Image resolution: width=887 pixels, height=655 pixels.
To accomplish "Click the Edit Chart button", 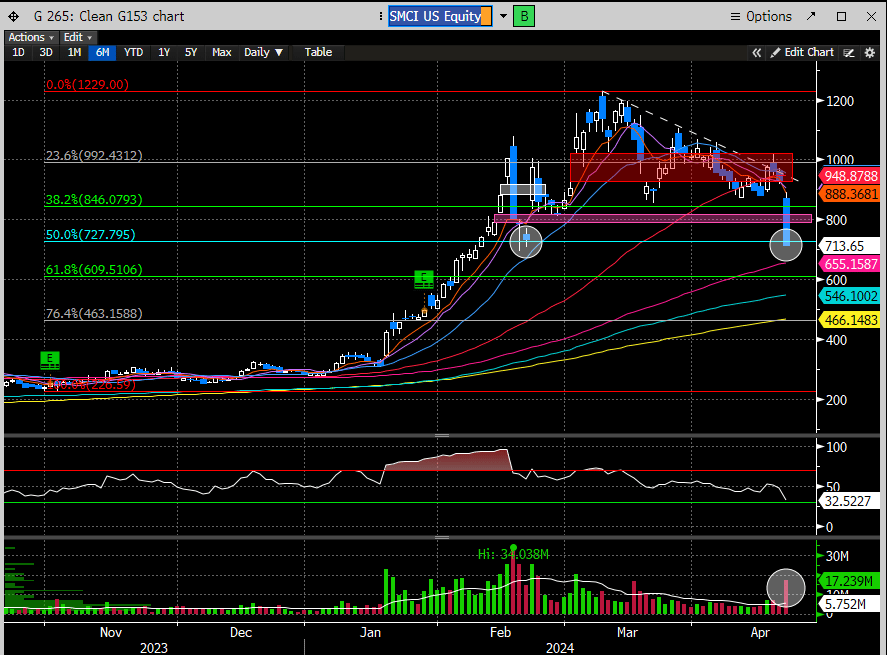I will coord(808,52).
